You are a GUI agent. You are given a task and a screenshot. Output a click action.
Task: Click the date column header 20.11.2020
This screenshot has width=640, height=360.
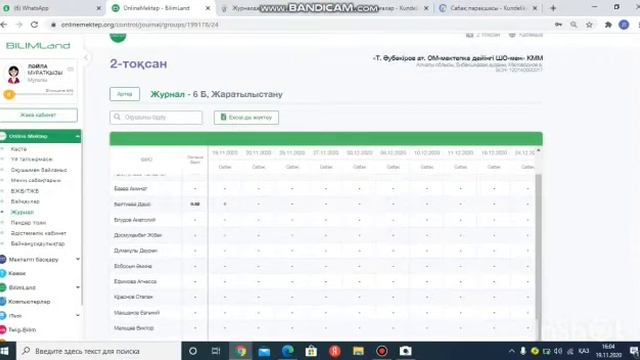258,153
